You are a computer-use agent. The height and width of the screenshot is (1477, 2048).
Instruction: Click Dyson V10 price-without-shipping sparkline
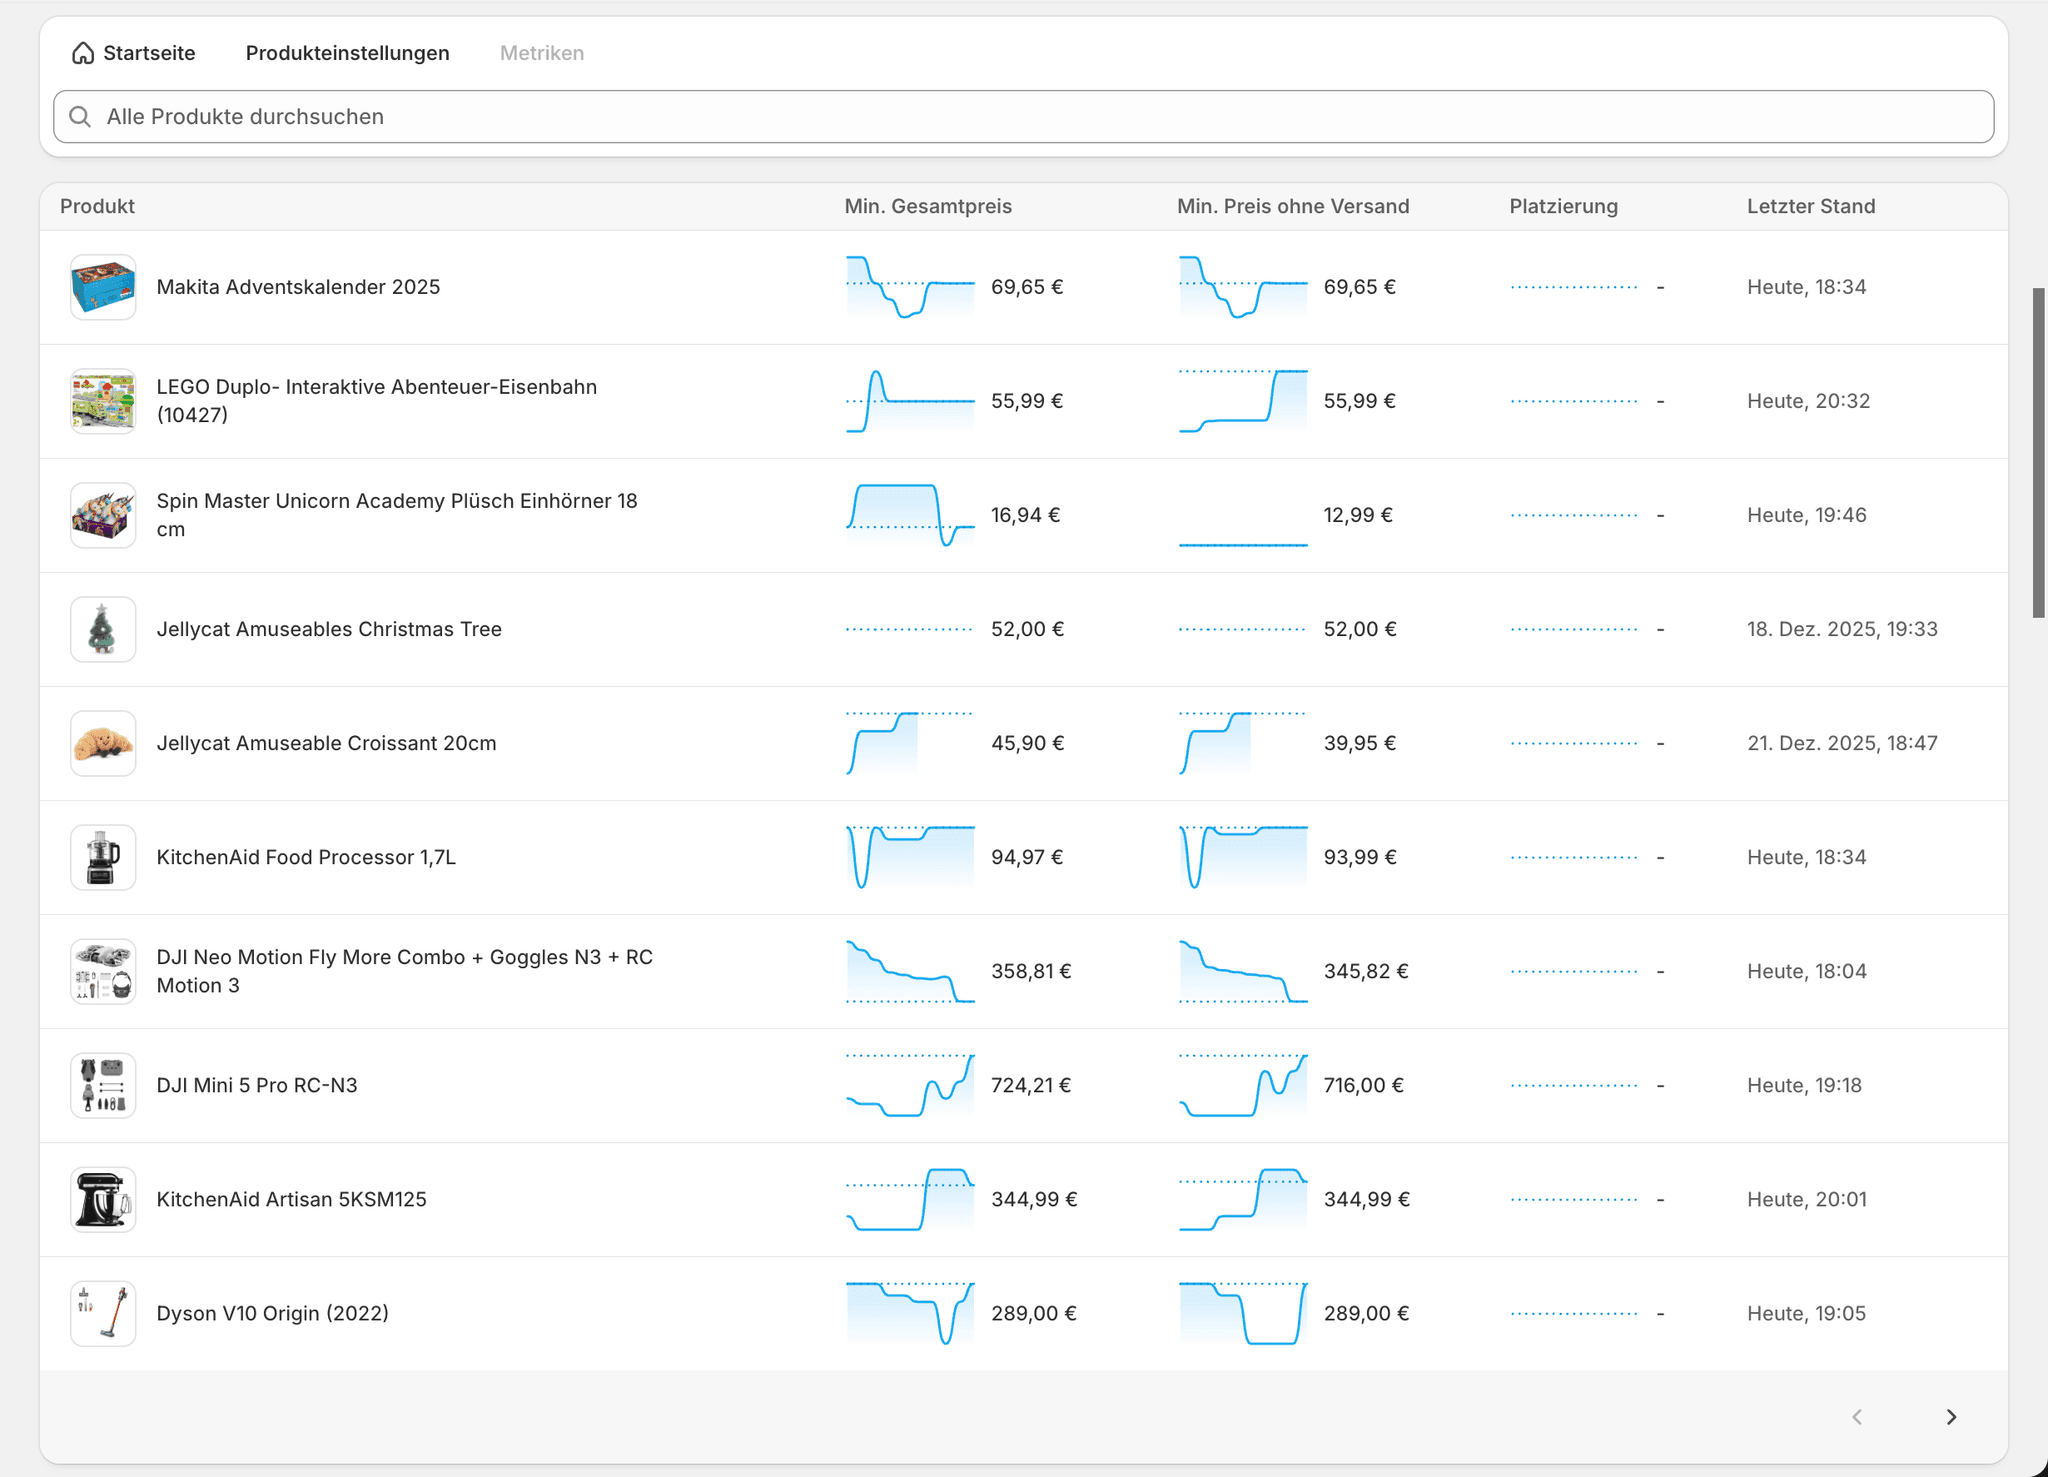[x=1243, y=1313]
